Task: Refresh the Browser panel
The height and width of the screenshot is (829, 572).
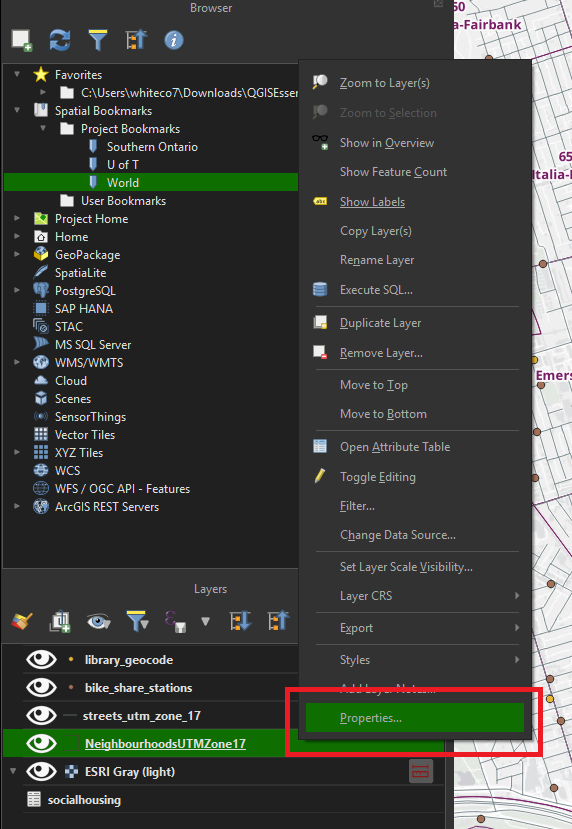Action: click(x=60, y=40)
